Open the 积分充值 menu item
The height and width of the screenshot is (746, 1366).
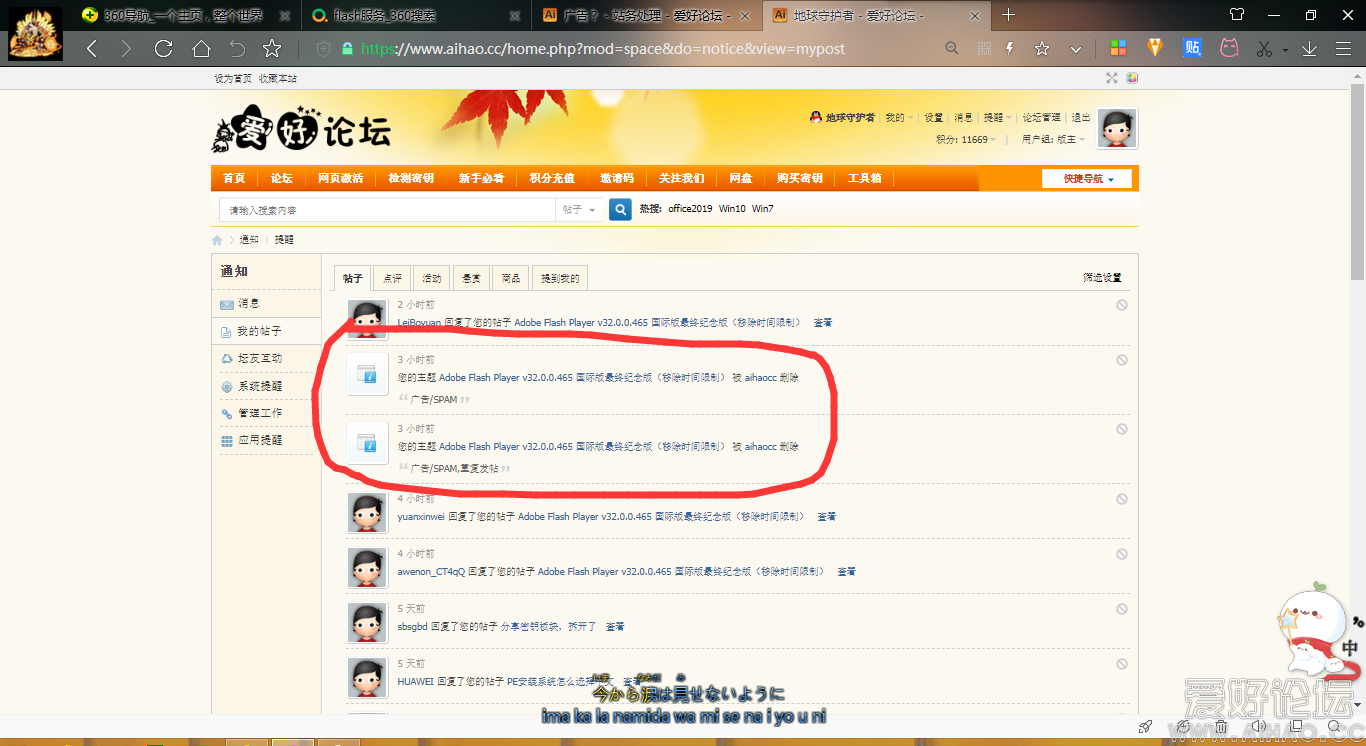[x=551, y=177]
